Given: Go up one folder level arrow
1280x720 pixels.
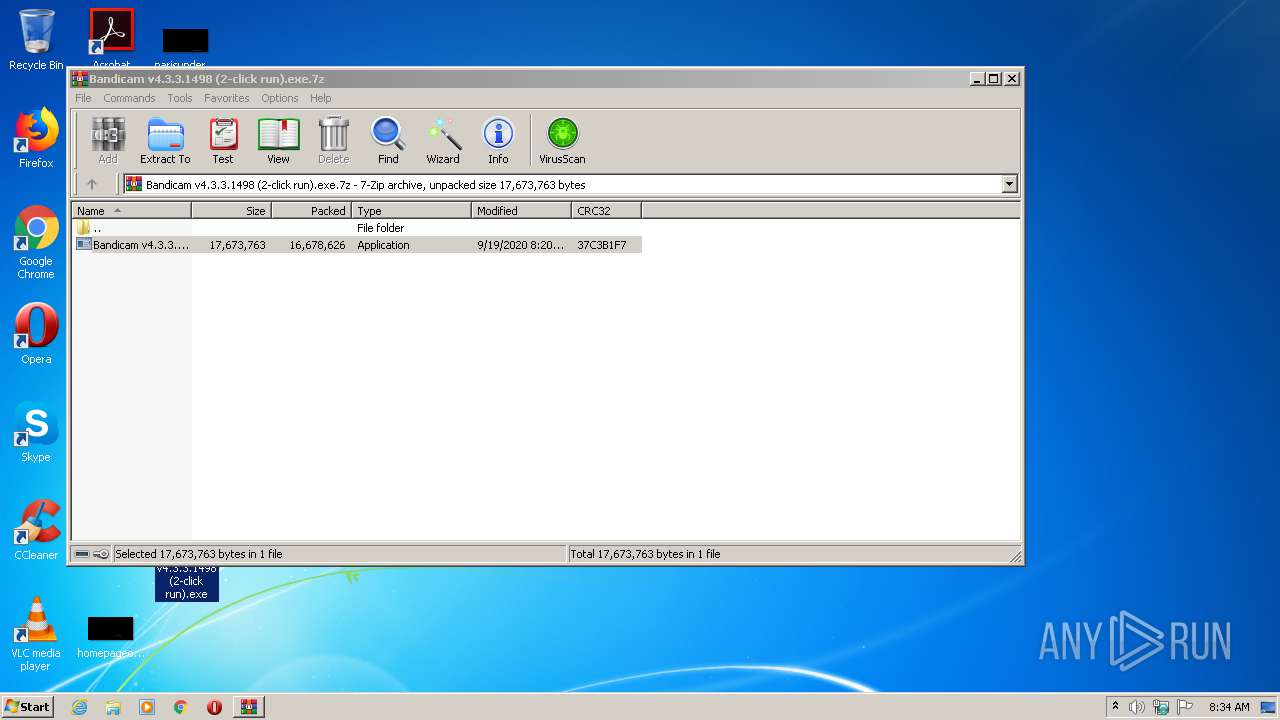Looking at the screenshot, I should point(92,184).
